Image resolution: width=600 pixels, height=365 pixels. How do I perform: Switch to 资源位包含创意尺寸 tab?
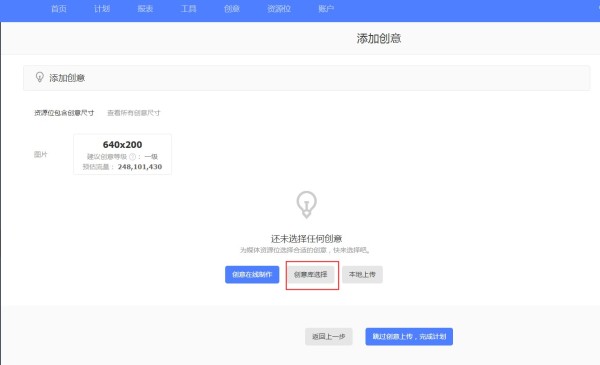click(64, 113)
